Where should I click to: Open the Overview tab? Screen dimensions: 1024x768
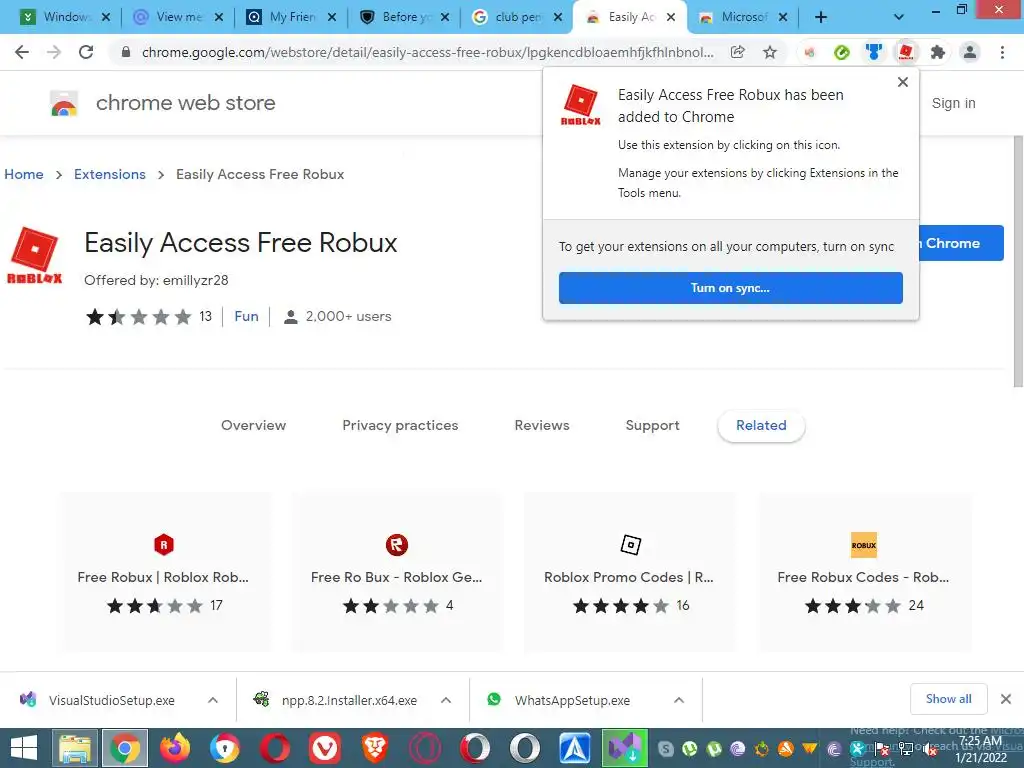[x=253, y=425]
